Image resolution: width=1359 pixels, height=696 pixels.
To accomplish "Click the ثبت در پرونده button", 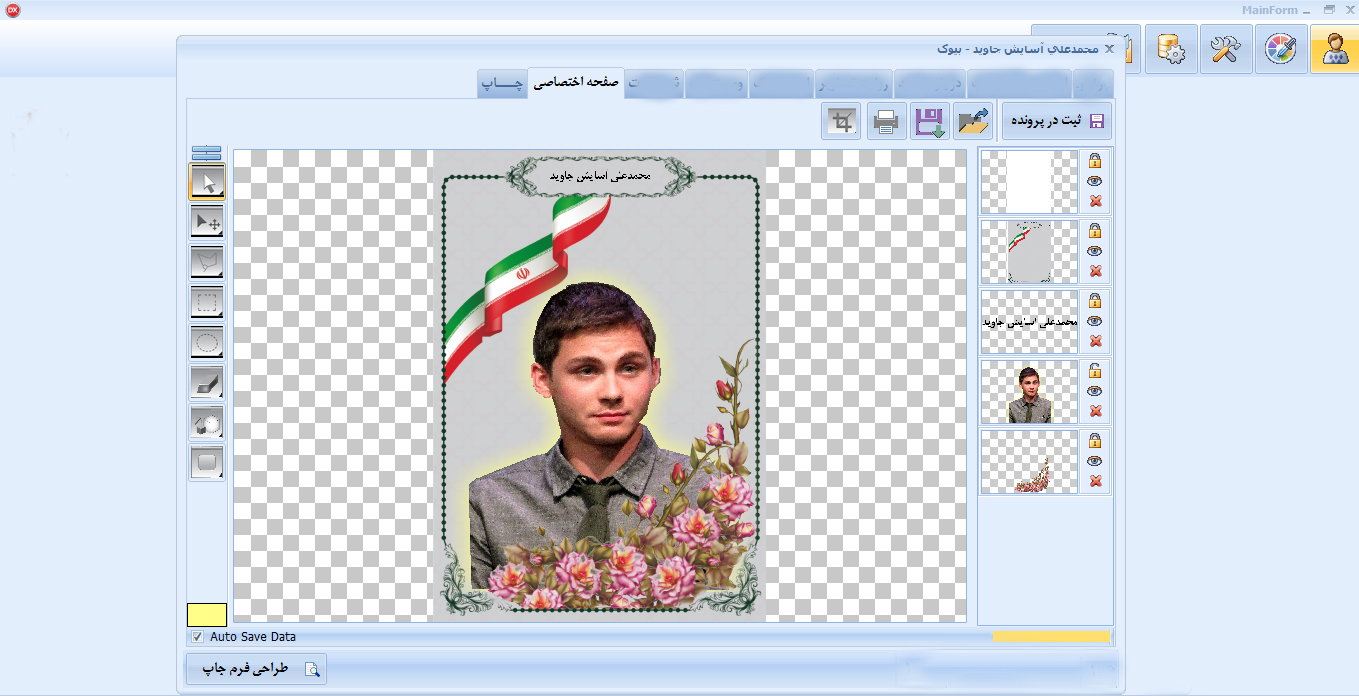I will (x=1056, y=121).
